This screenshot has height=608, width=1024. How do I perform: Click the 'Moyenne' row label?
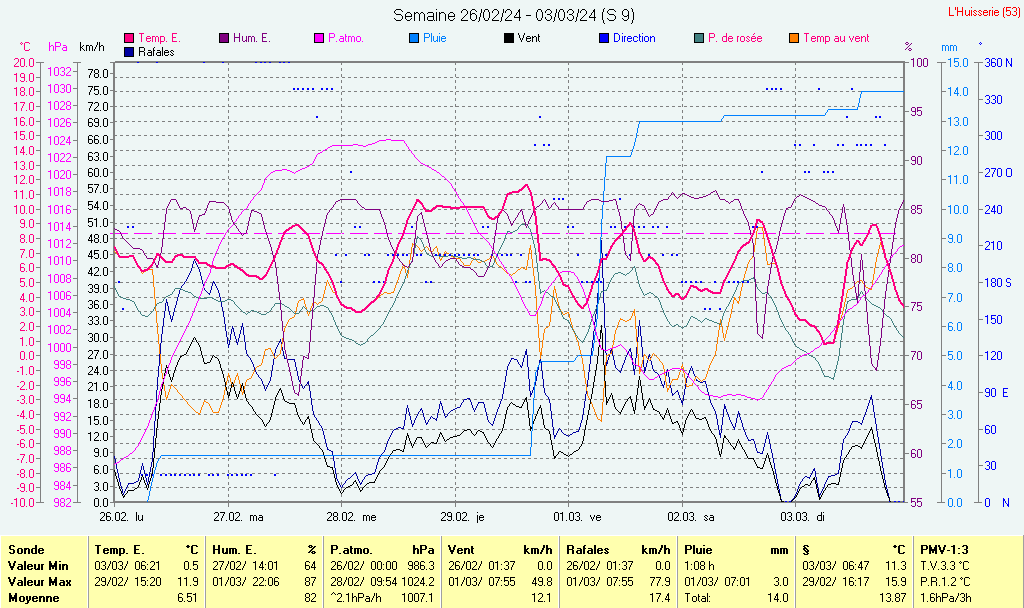(x=33, y=598)
